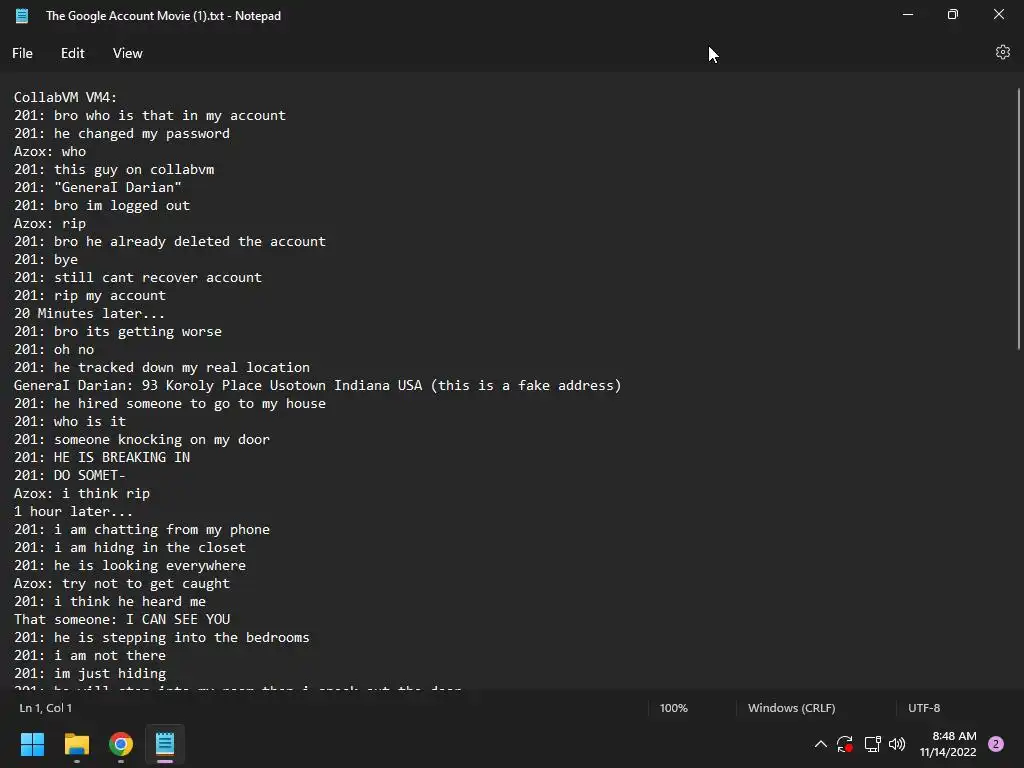Open File Explorer from the taskbar
Viewport: 1024px width, 768px height.
(77, 744)
